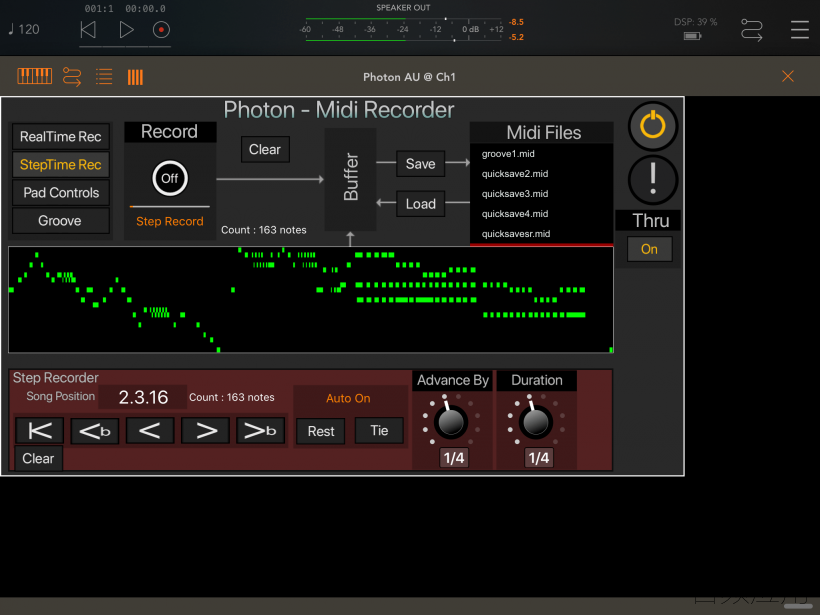820x615 pixels.
Task: Clear the buffer with the upper Clear button
Action: click(x=265, y=150)
